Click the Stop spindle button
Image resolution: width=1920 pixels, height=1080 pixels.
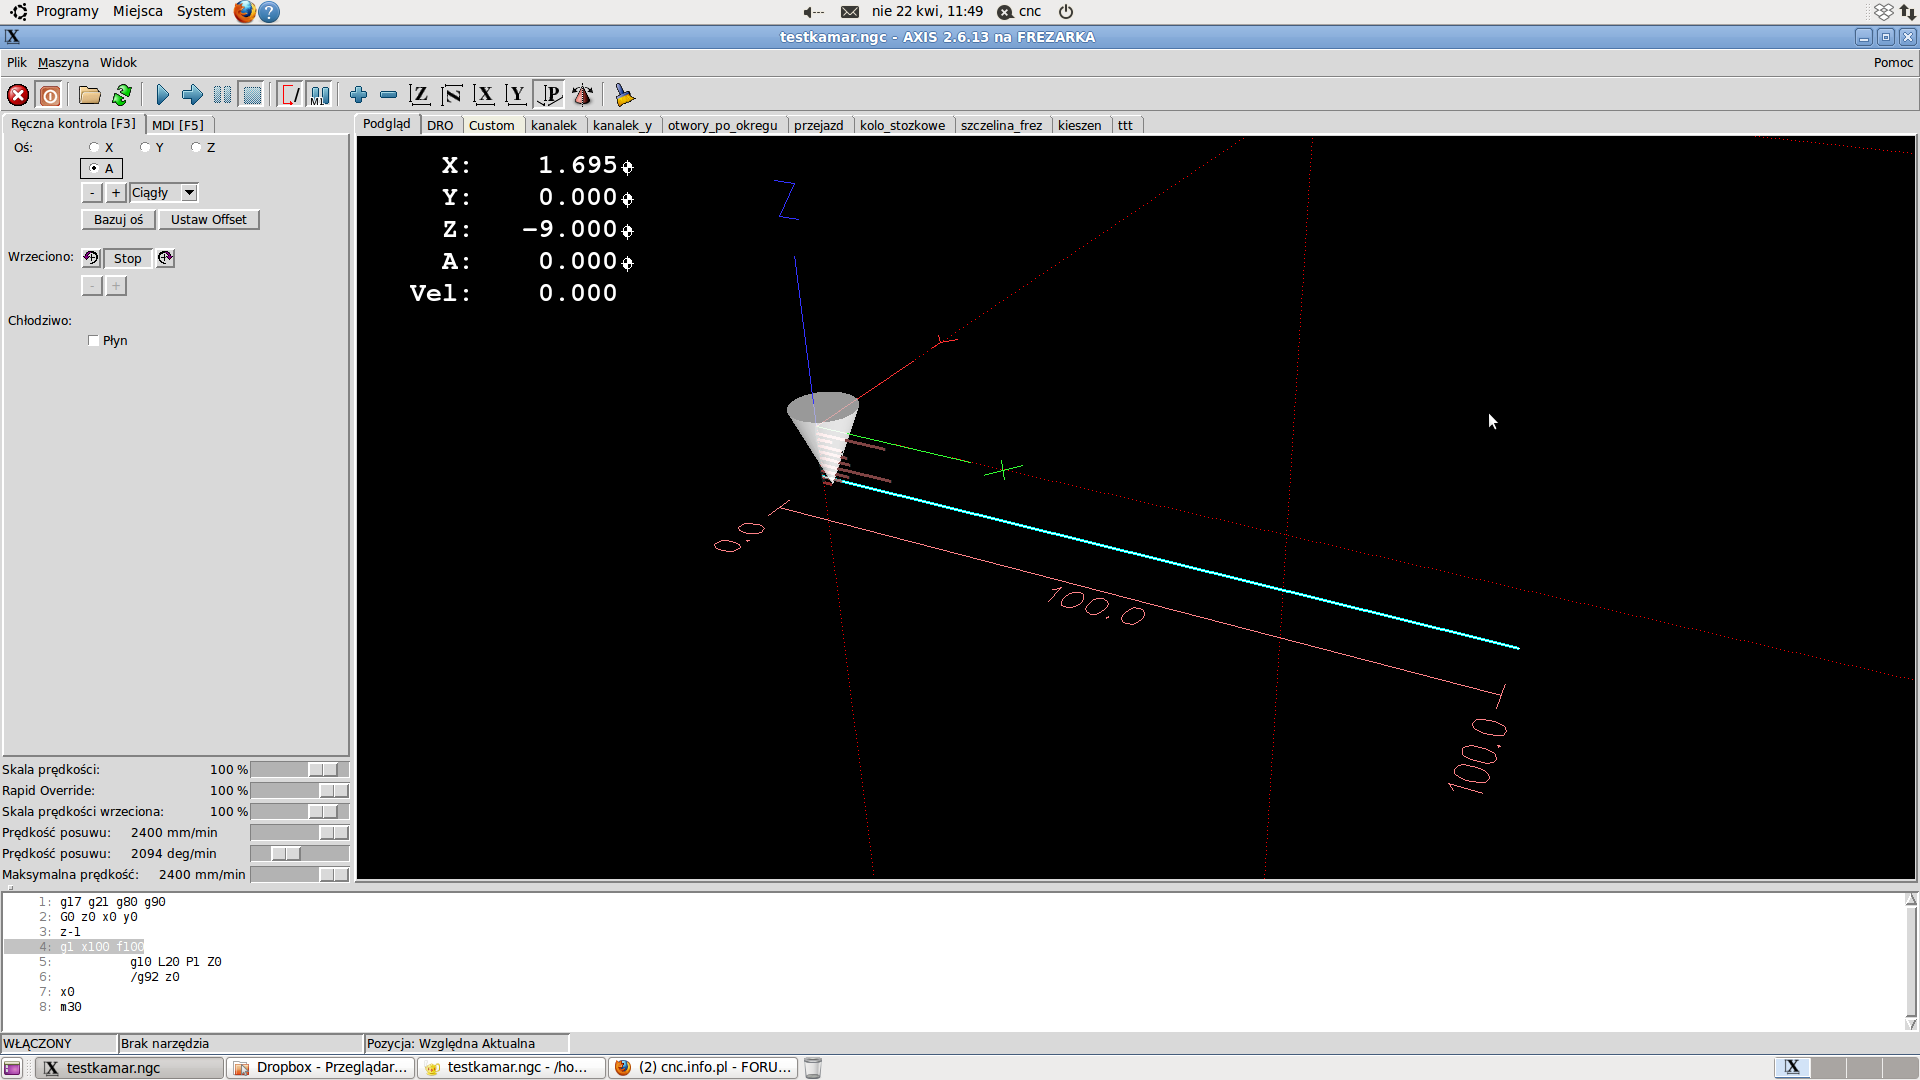pyautogui.click(x=127, y=257)
